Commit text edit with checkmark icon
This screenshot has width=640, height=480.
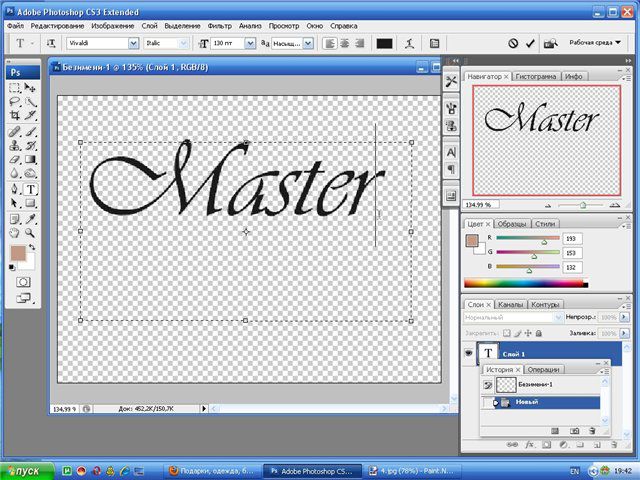click(x=530, y=44)
